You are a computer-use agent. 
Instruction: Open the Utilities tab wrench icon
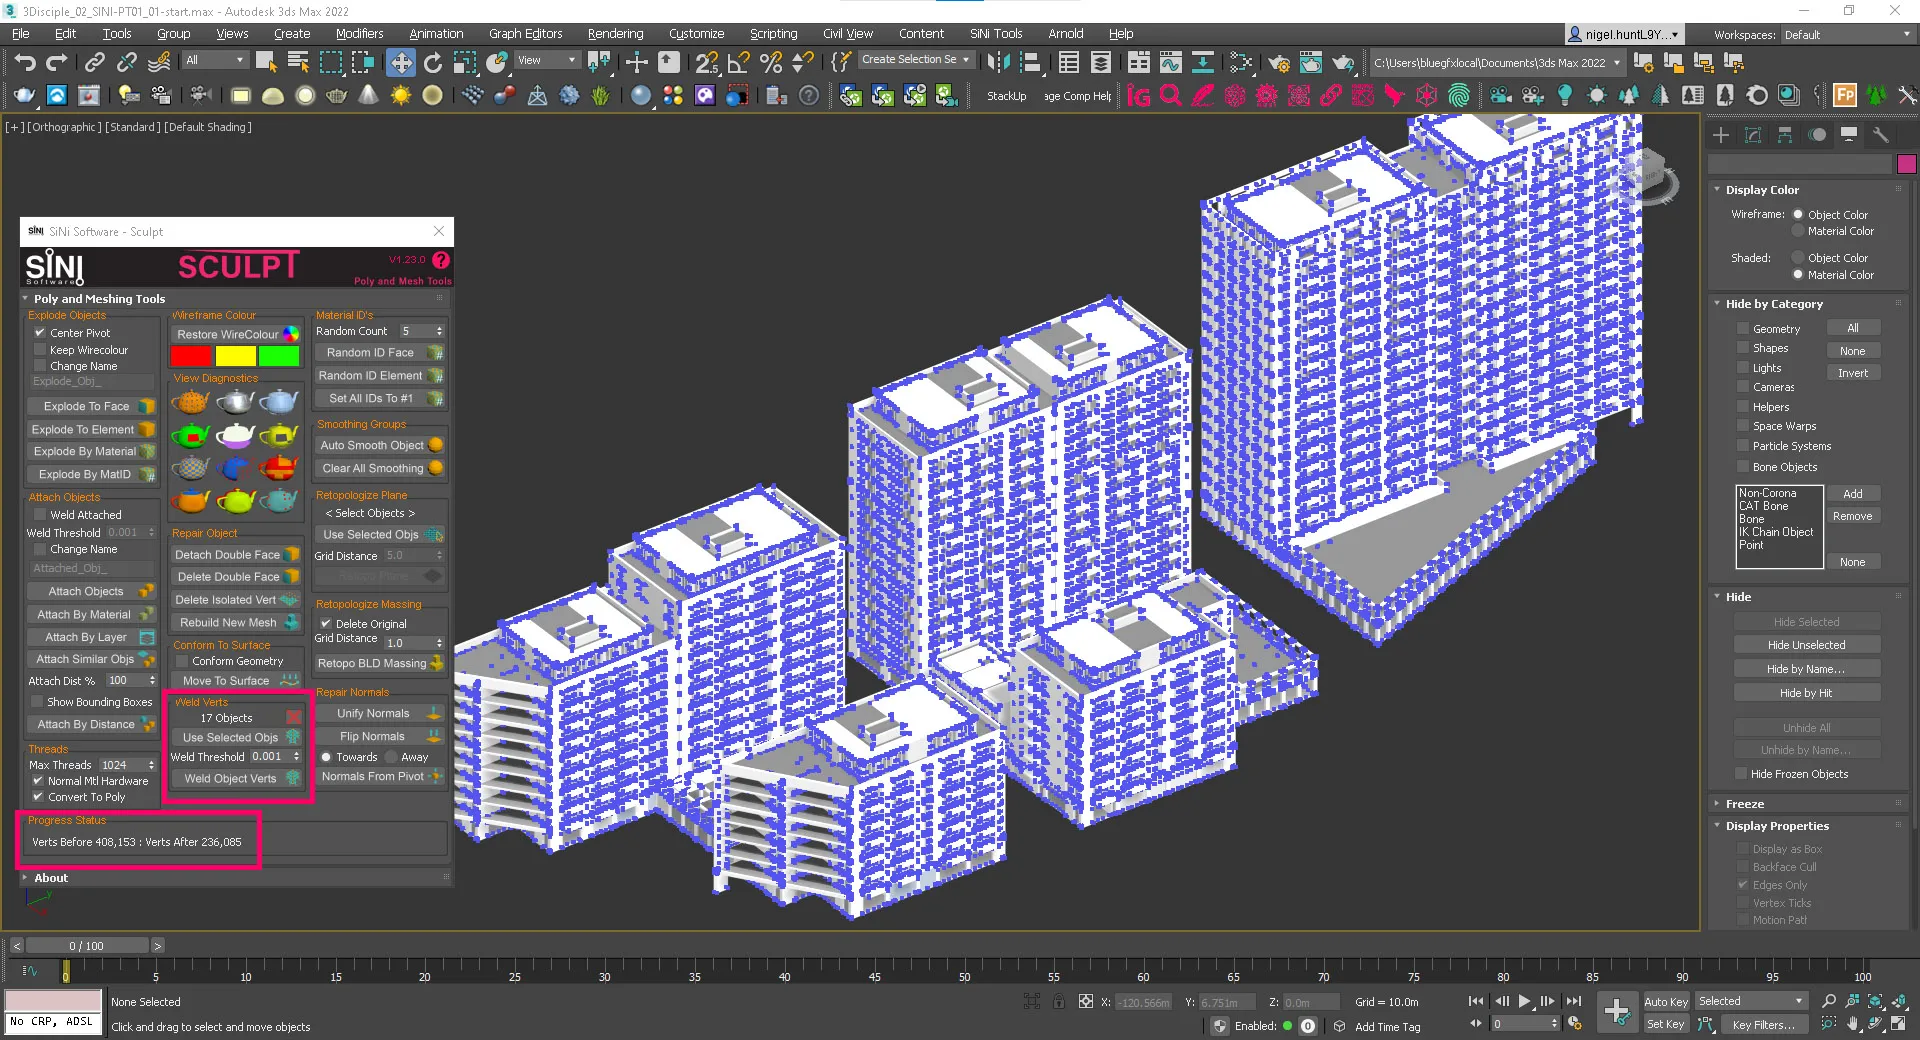[x=1881, y=135]
